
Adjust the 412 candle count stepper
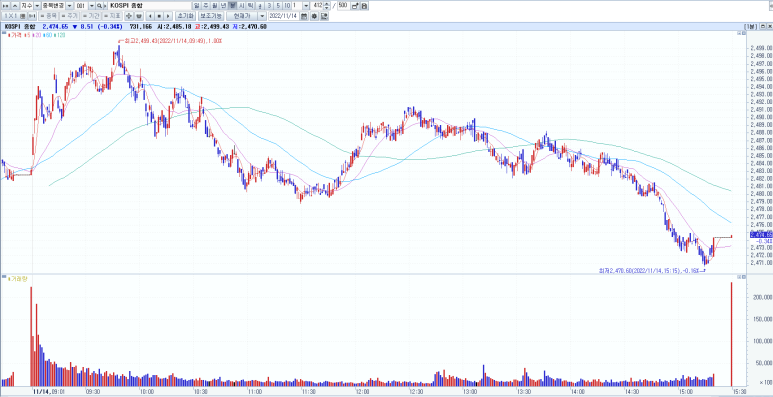click(x=327, y=6)
